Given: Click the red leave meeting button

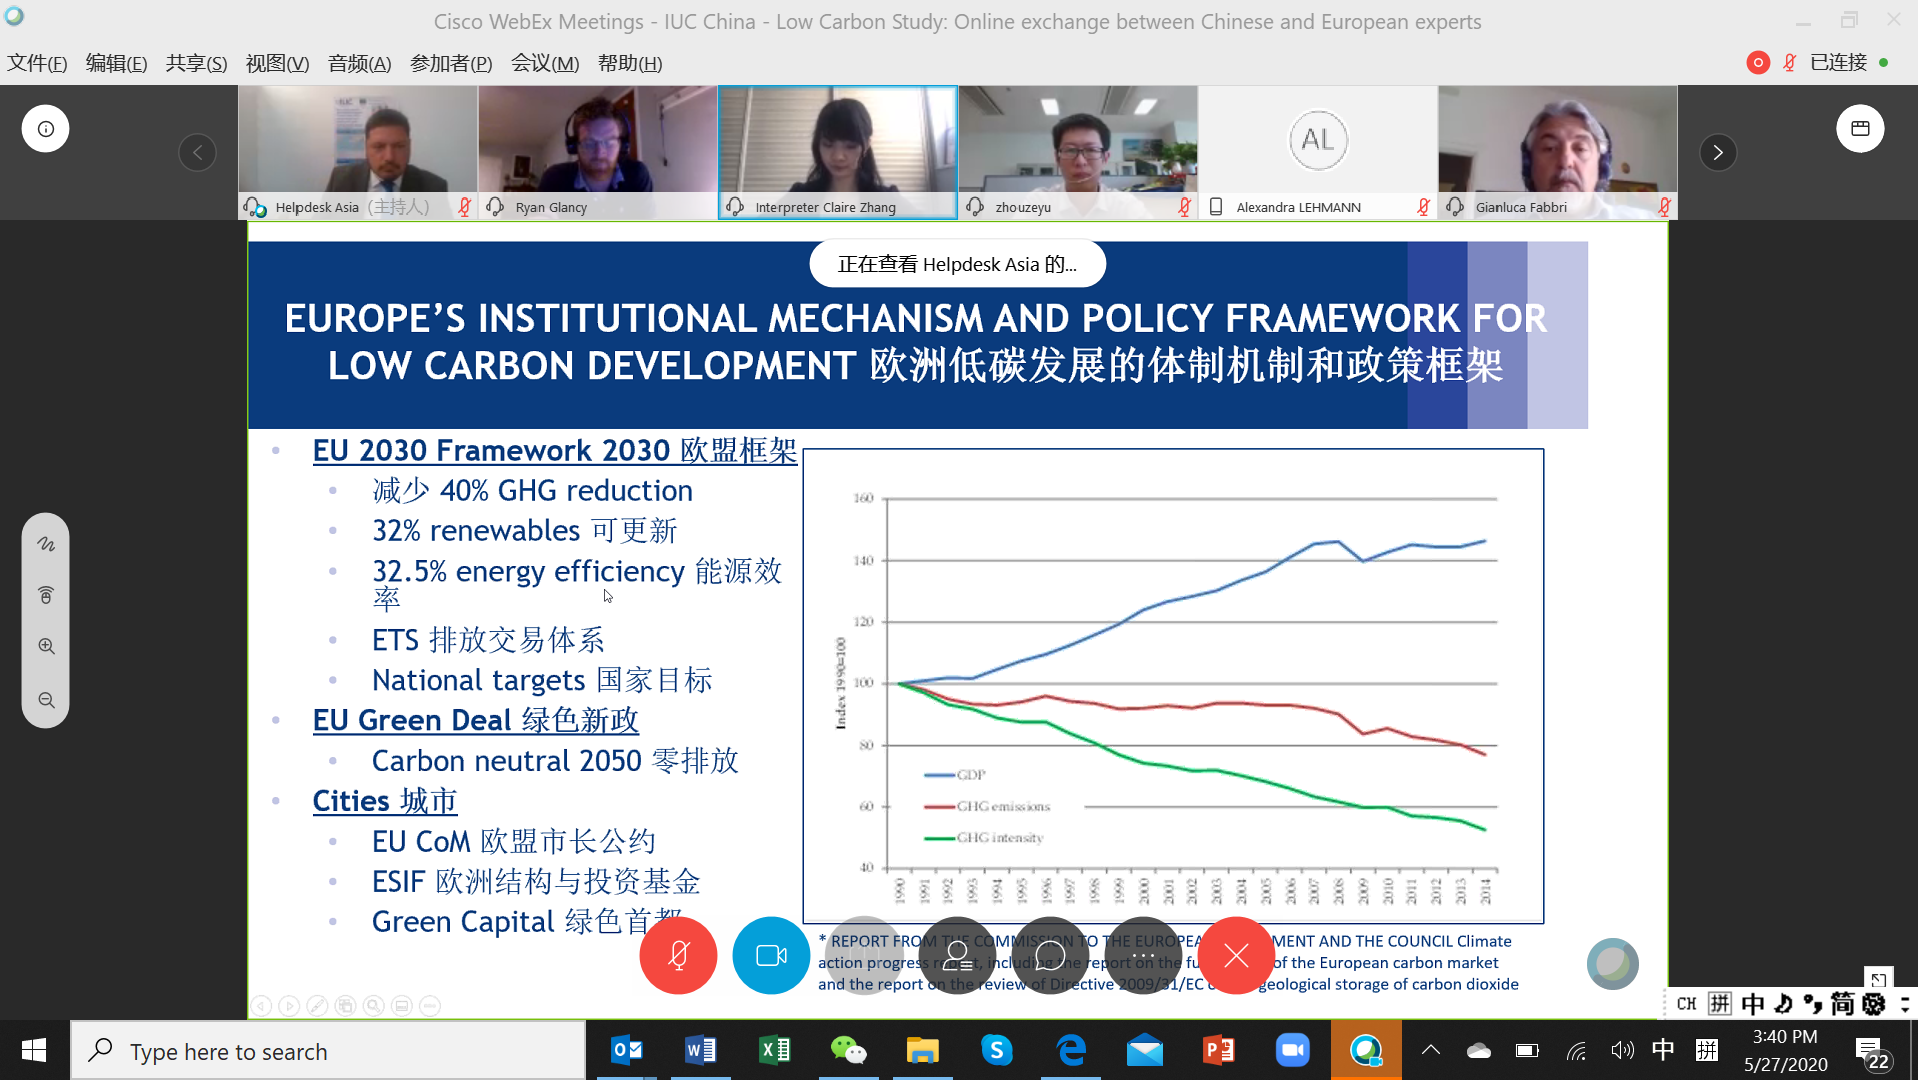Looking at the screenshot, I should pyautogui.click(x=1236, y=956).
